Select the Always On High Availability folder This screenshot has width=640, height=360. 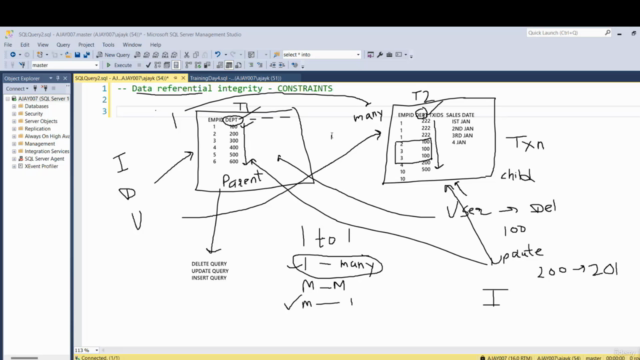47,136
